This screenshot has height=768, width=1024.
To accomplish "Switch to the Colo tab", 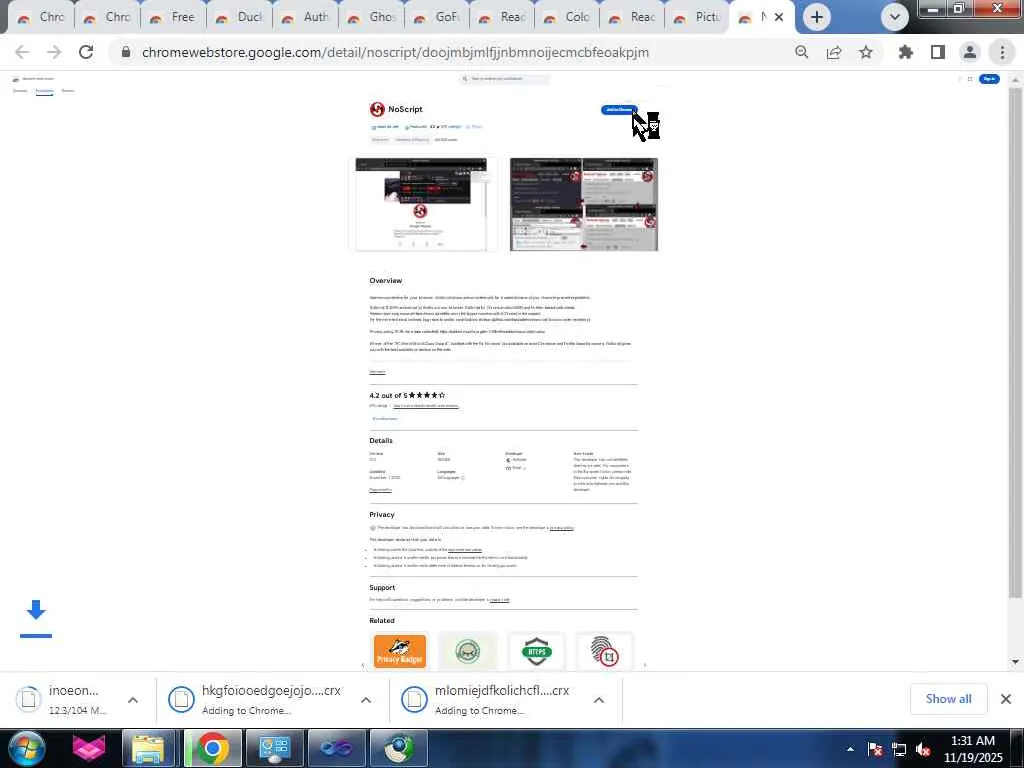I will pyautogui.click(x=568, y=17).
